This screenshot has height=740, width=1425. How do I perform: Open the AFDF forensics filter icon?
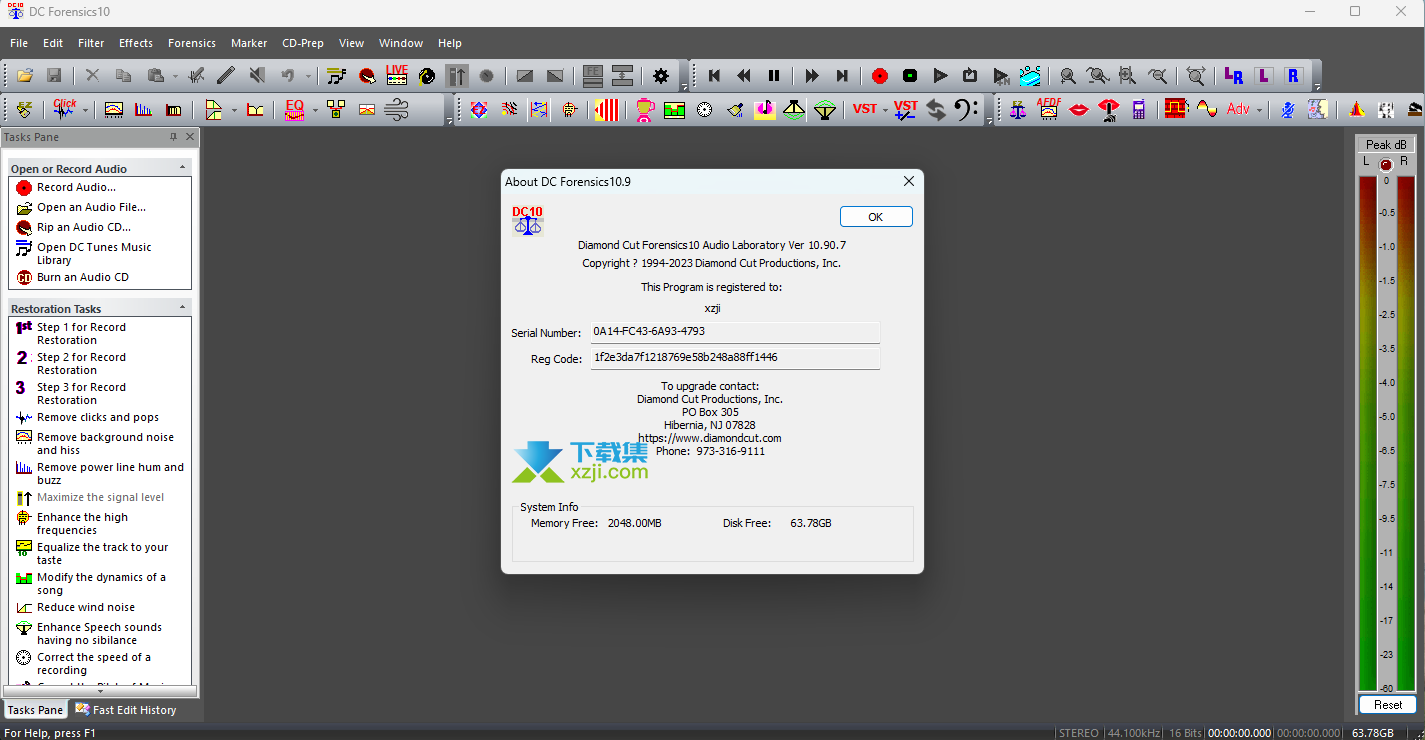[x=1048, y=110]
